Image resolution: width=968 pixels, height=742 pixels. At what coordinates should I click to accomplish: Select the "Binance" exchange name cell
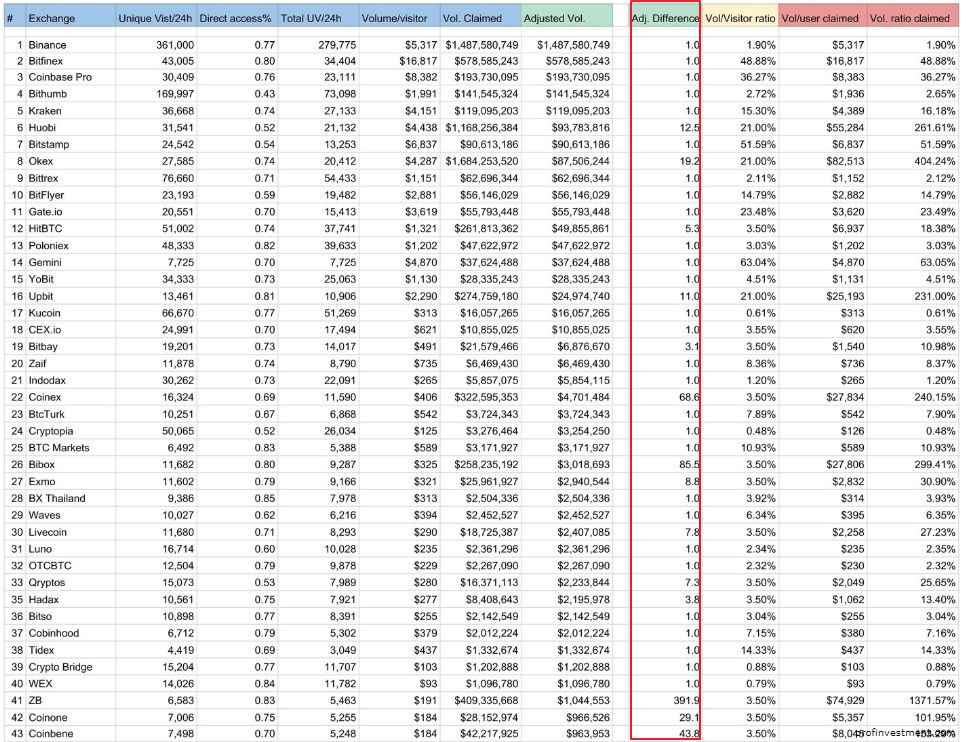(48, 45)
